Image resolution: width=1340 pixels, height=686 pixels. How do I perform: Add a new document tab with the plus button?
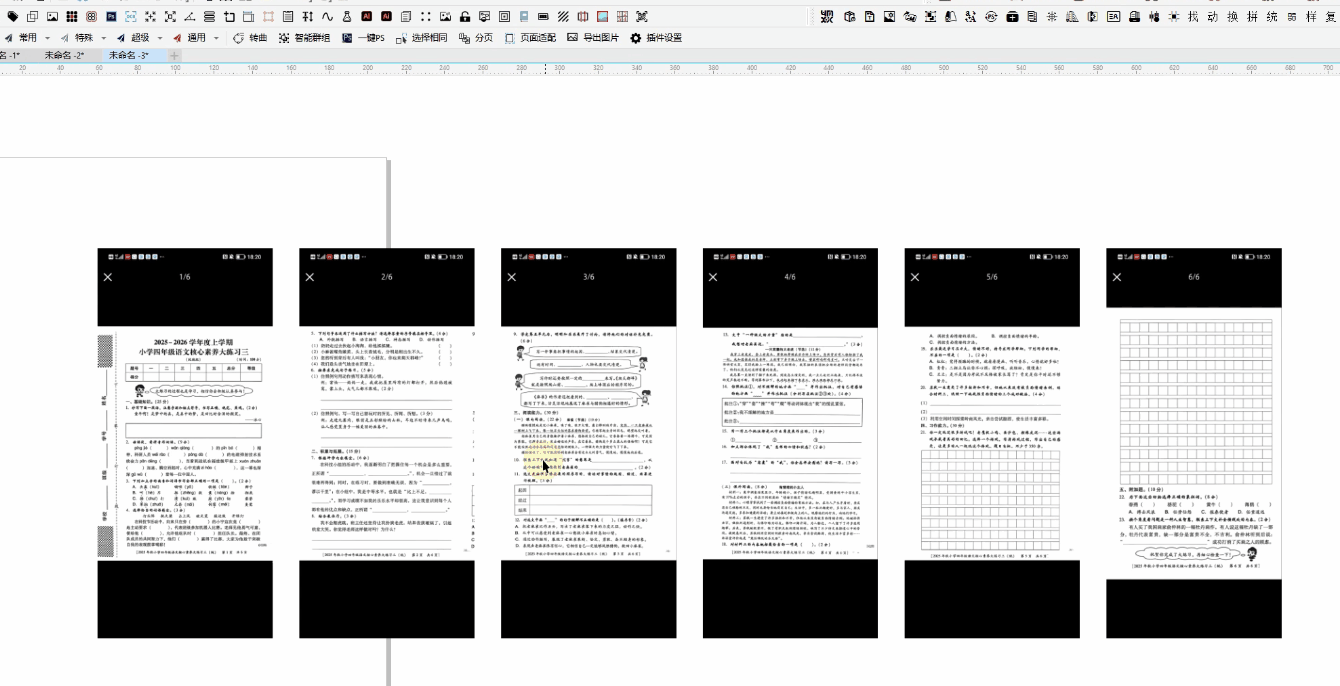(x=174, y=56)
